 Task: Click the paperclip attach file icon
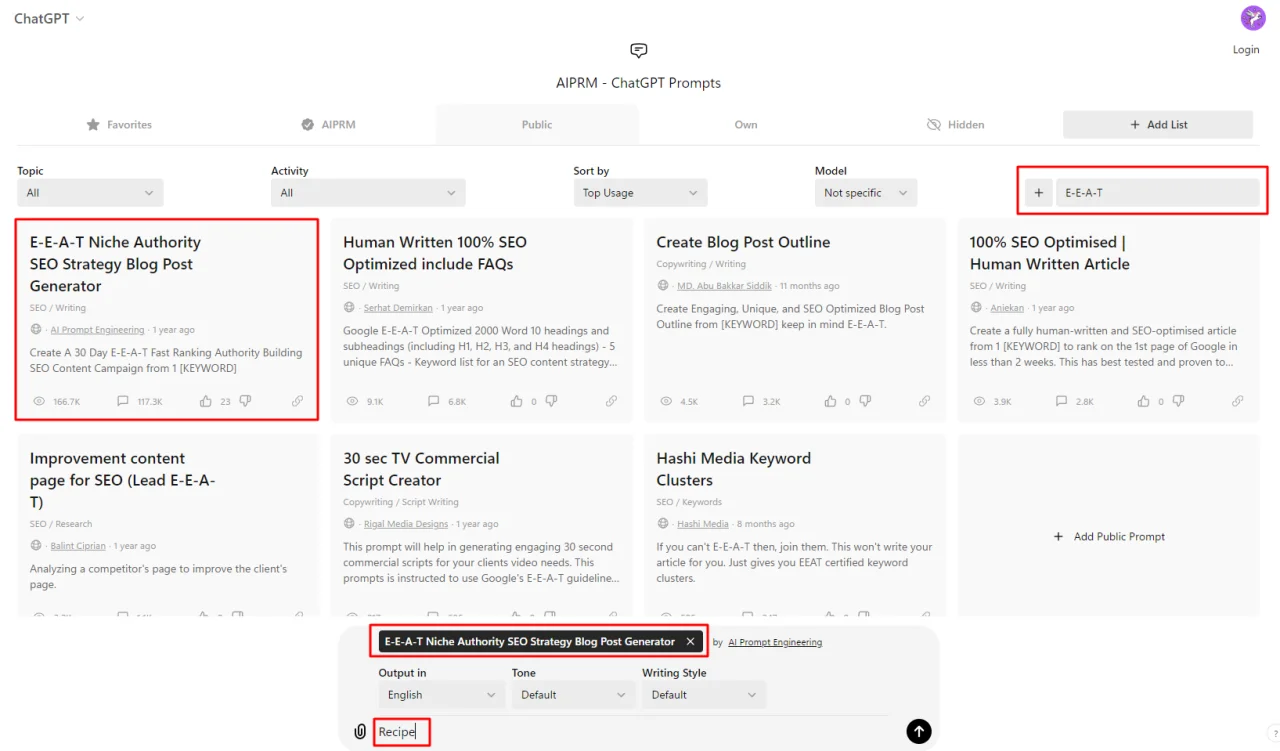tap(360, 732)
